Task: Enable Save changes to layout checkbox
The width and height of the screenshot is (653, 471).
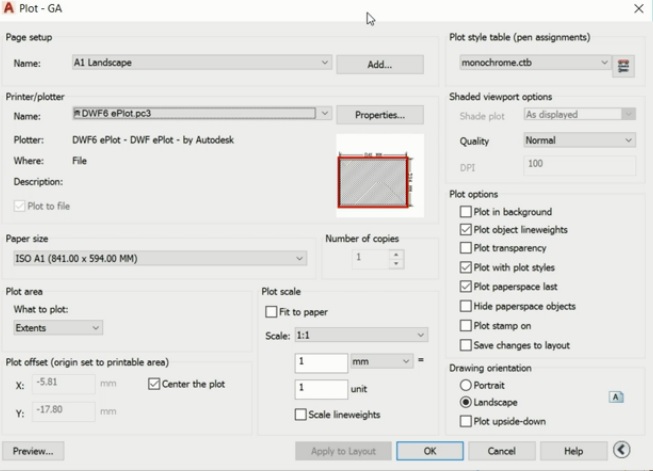Action: 466,345
